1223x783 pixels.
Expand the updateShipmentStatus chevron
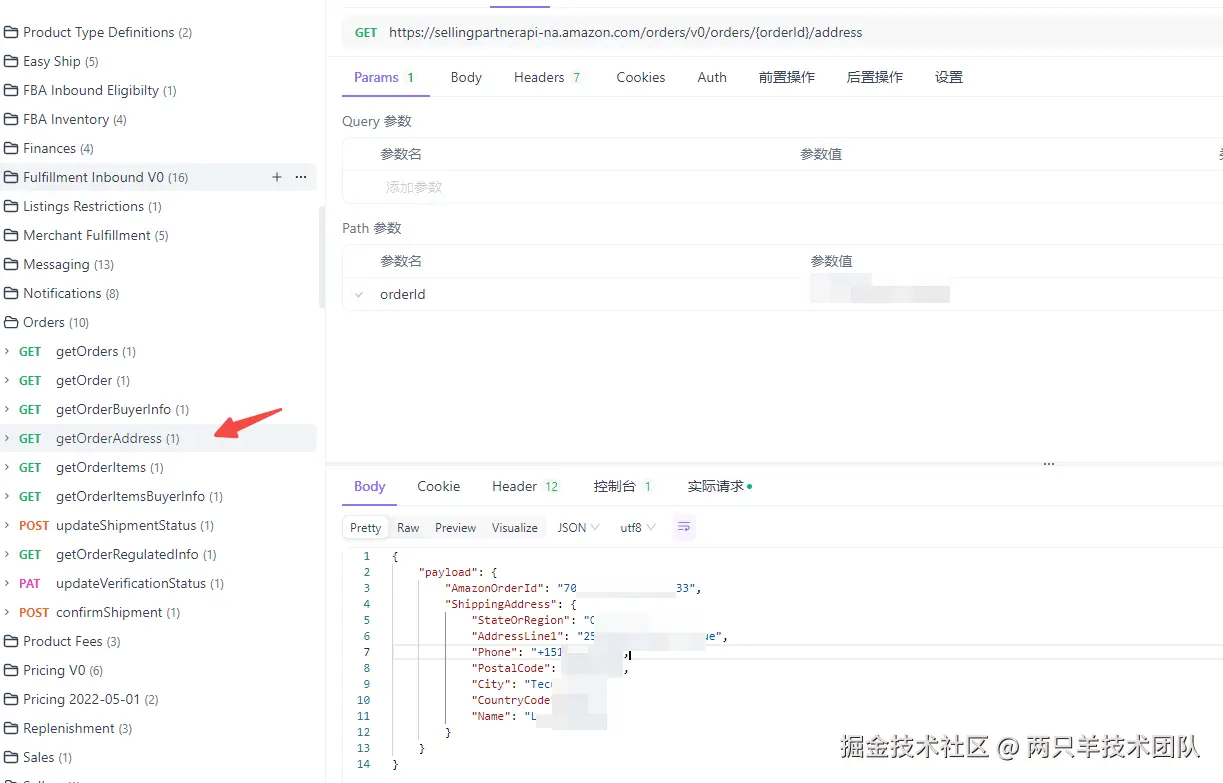8,525
